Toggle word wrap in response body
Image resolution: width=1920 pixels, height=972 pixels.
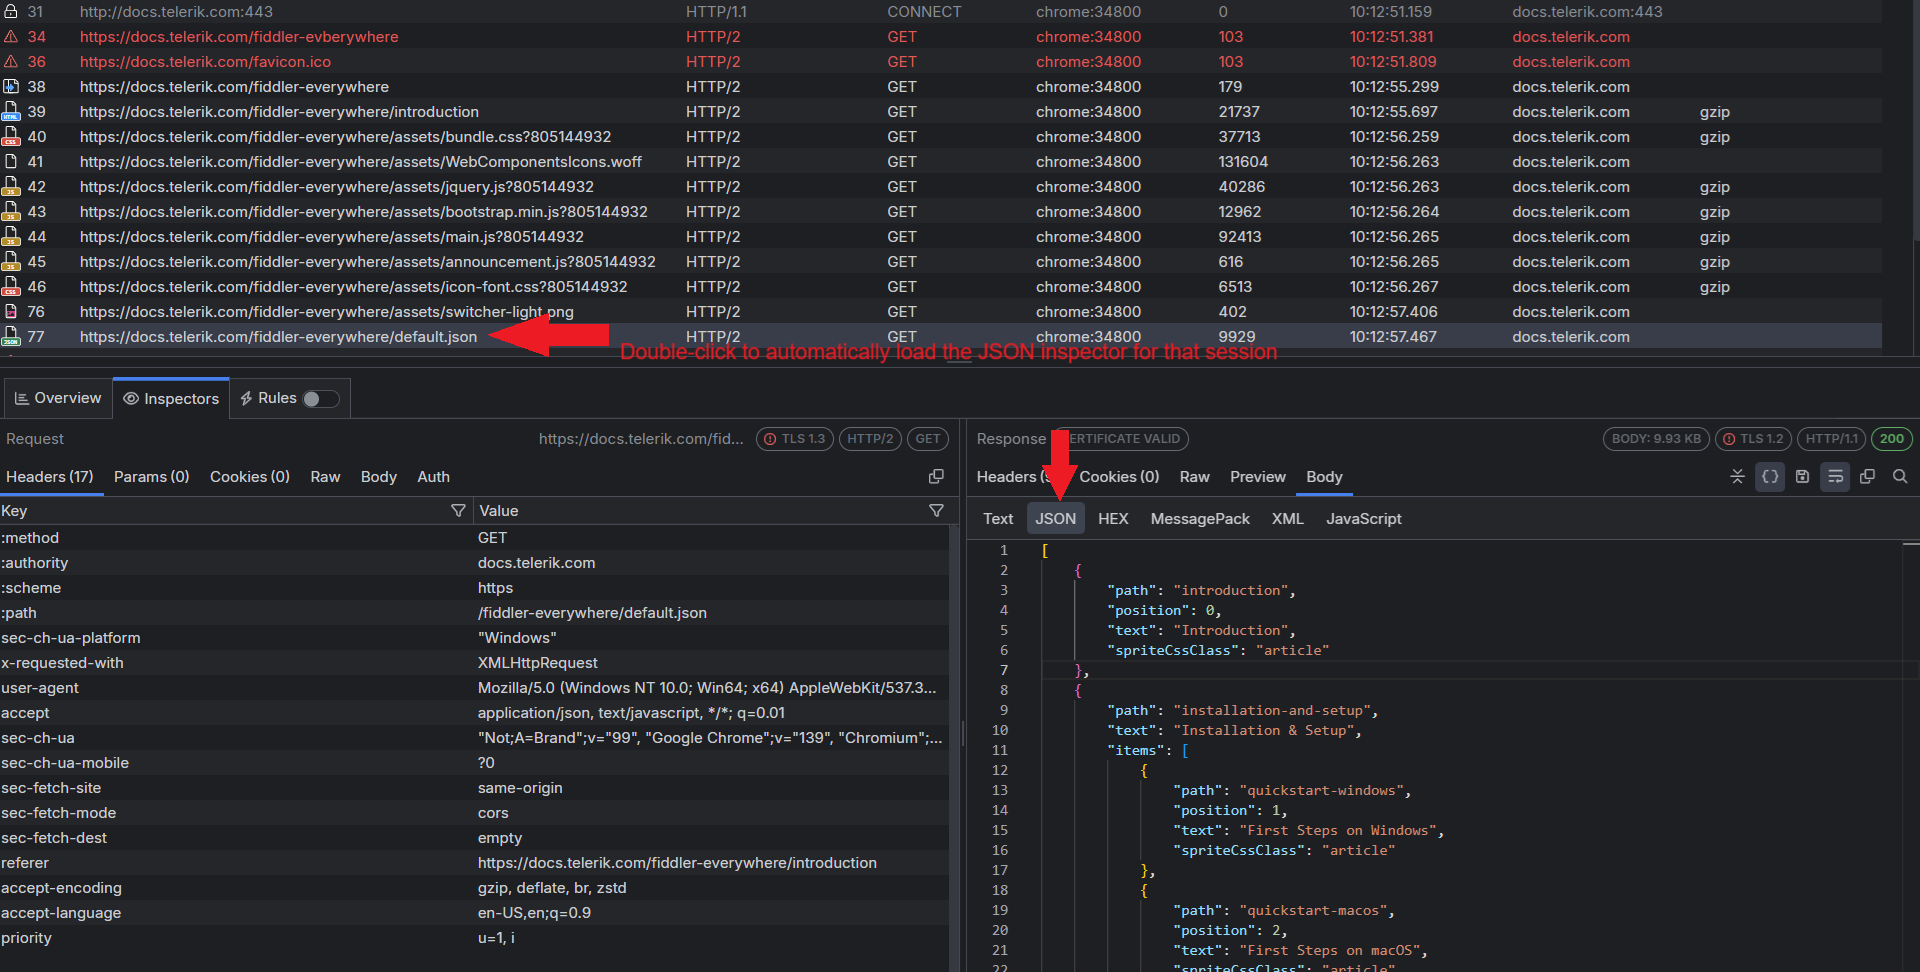[1835, 477]
